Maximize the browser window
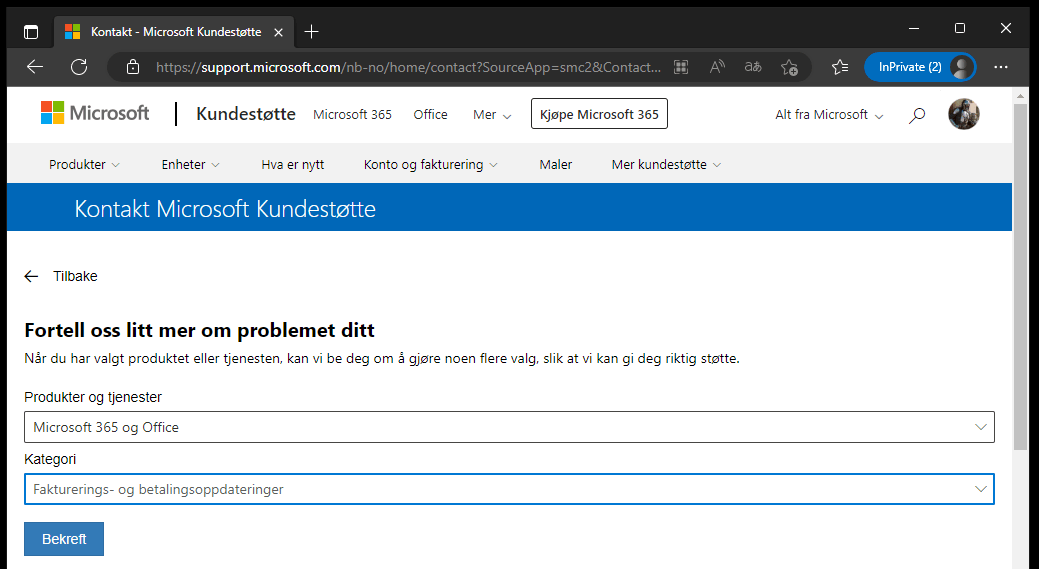The height and width of the screenshot is (569, 1039). 959,28
